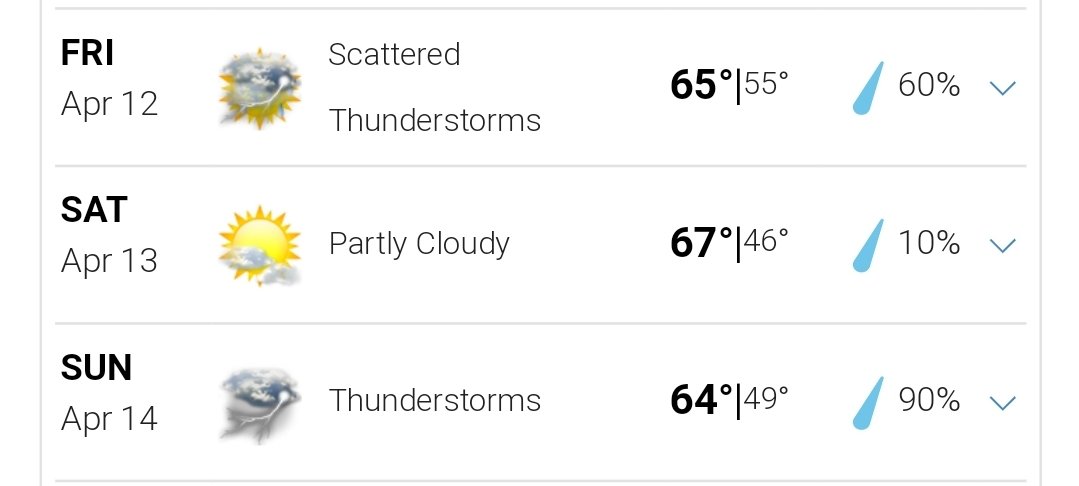Click the raindrop icon beside 60%
This screenshot has width=1079, height=486.
(868, 87)
